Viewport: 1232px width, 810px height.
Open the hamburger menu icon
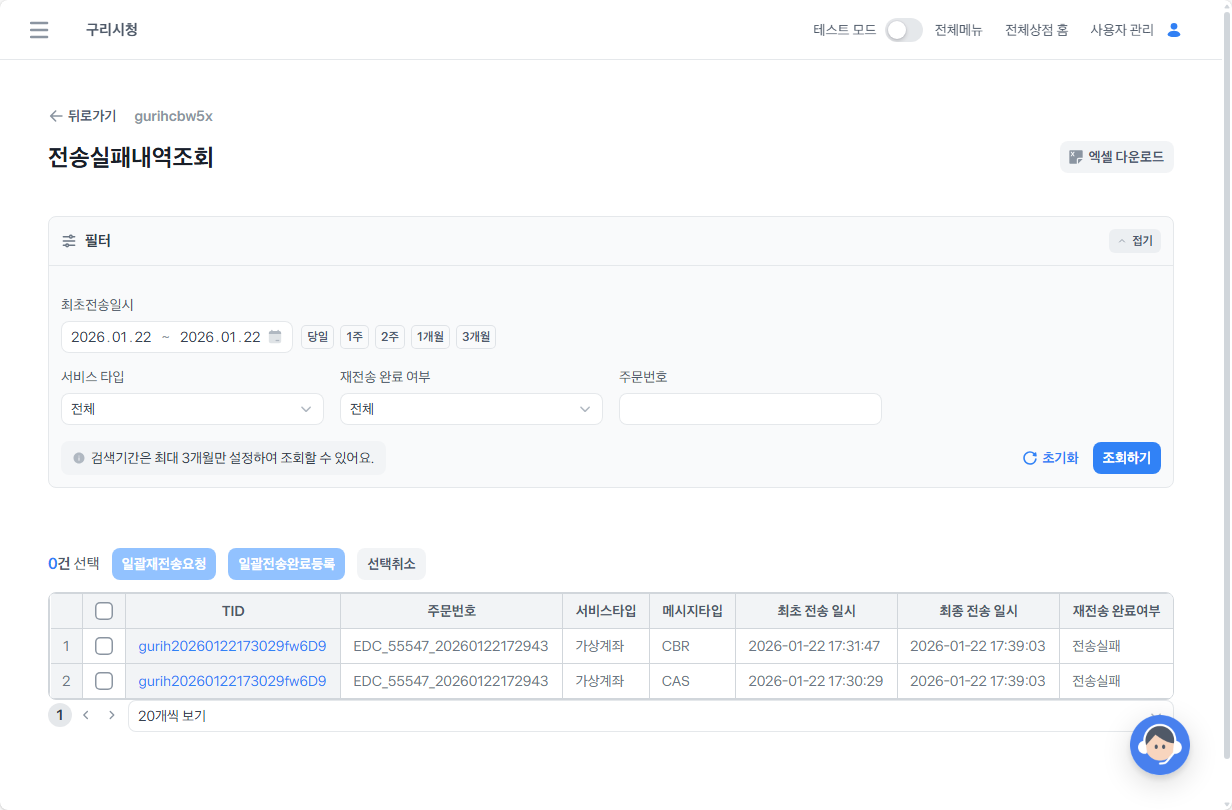point(39,30)
